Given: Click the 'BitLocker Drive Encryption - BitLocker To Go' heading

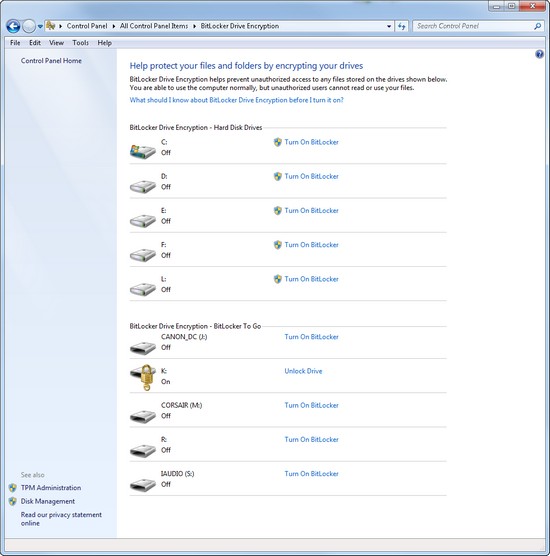Looking at the screenshot, I should point(195,326).
